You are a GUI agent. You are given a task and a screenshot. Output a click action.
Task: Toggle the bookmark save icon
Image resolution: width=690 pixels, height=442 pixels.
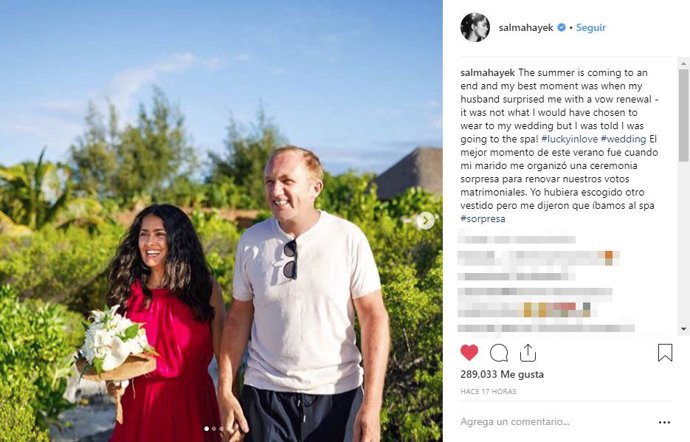(665, 353)
